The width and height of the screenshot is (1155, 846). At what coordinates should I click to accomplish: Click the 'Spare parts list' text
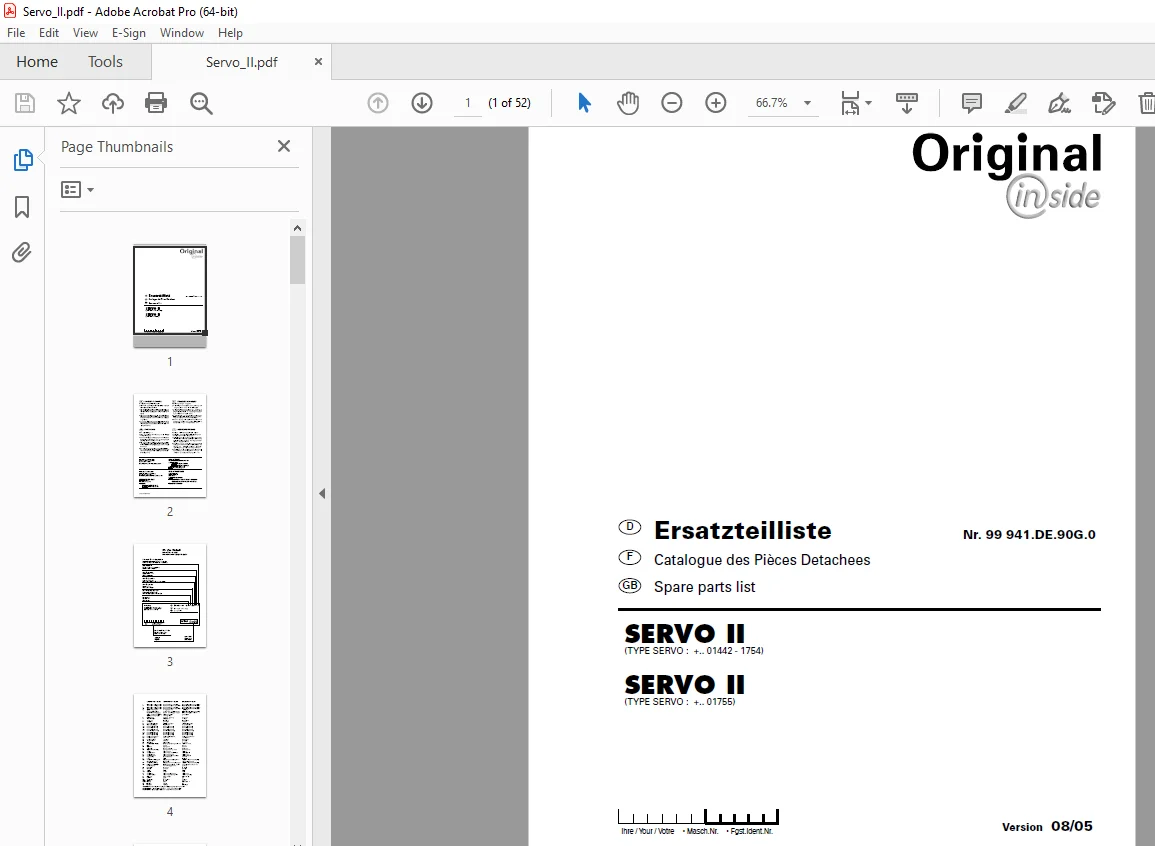[x=704, y=587]
